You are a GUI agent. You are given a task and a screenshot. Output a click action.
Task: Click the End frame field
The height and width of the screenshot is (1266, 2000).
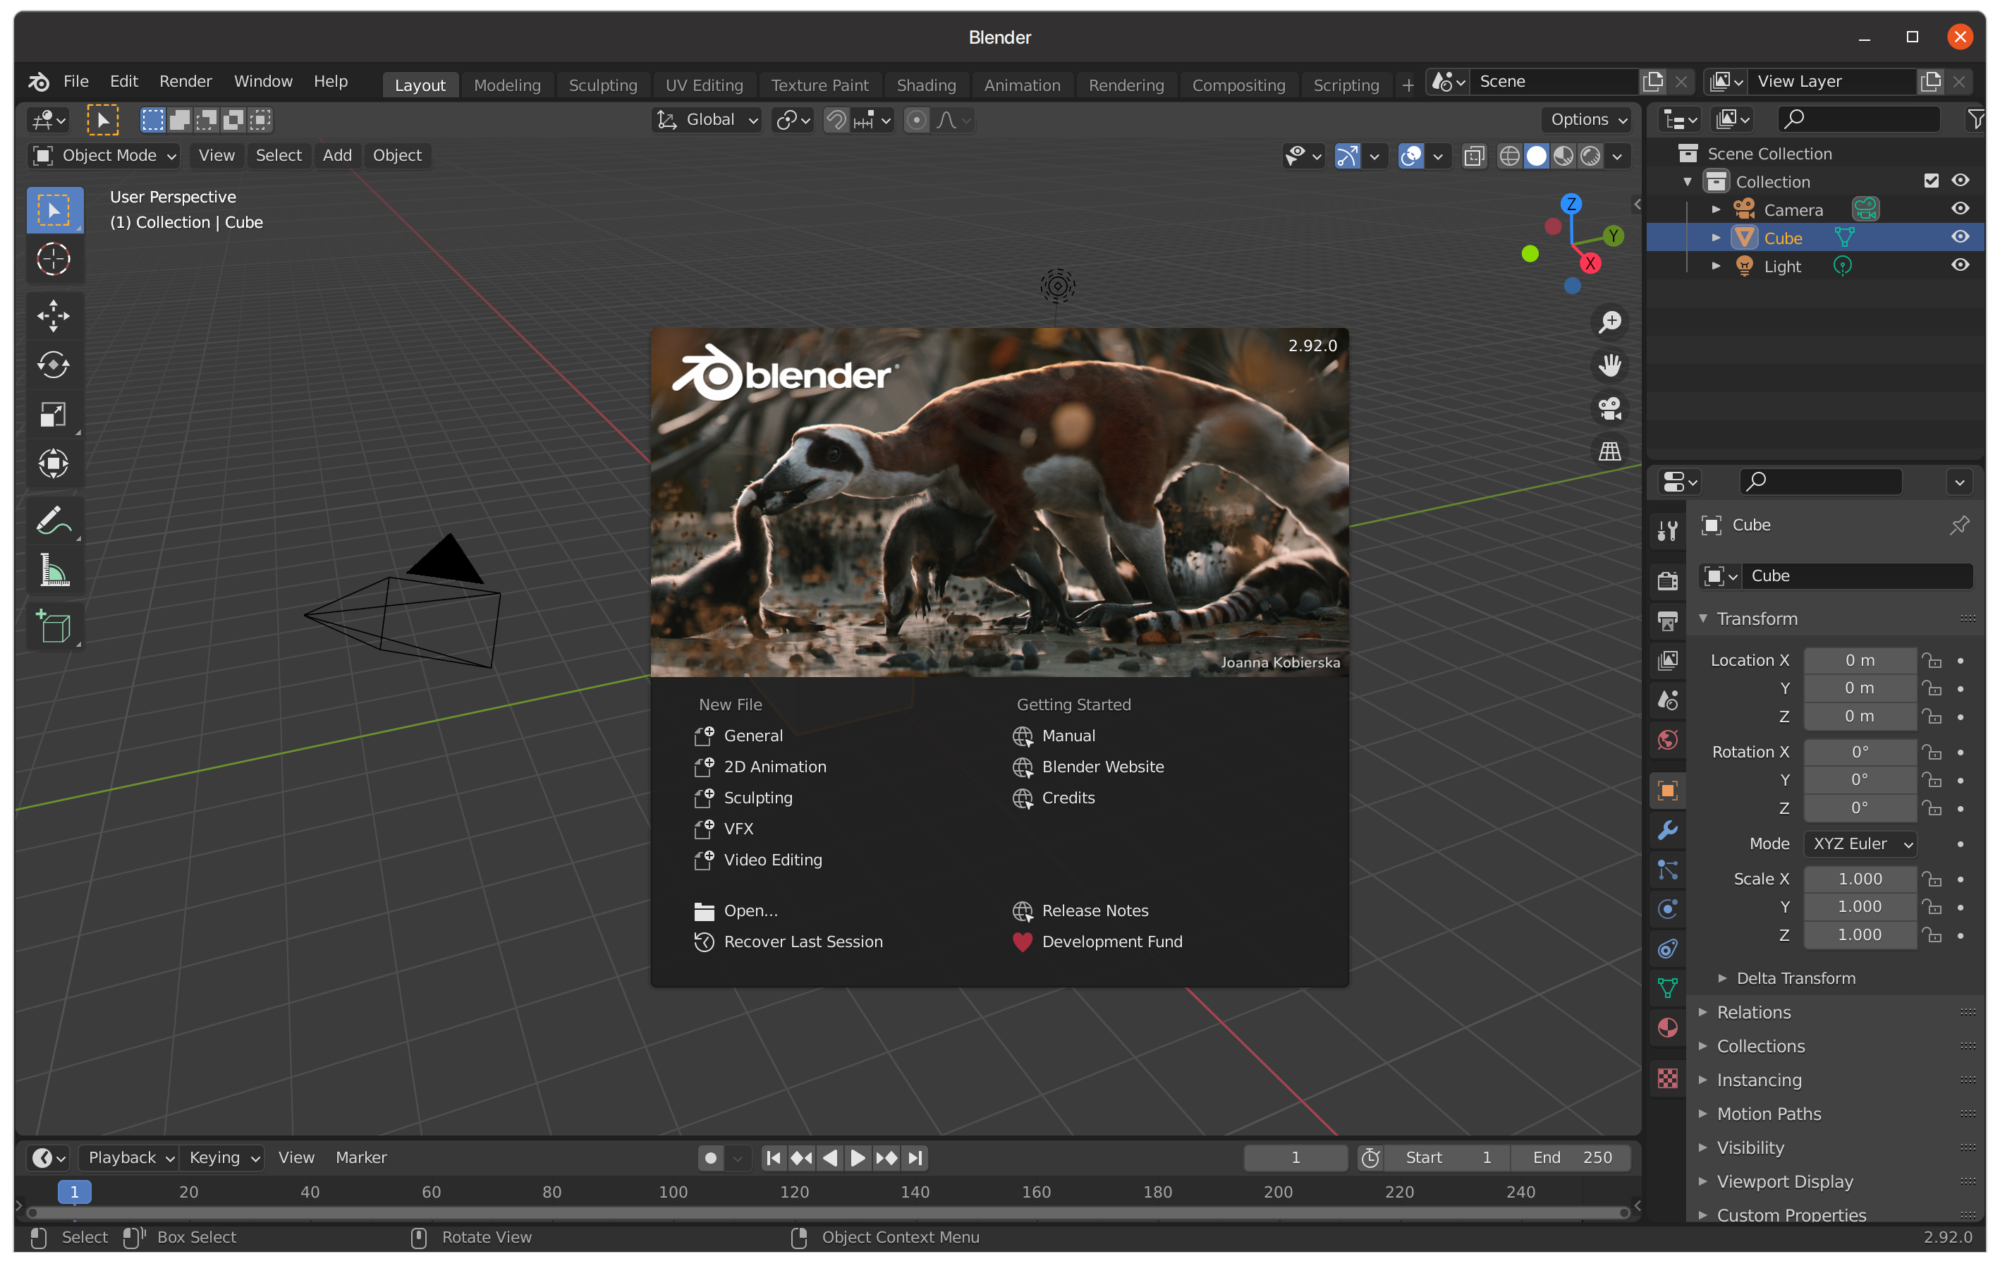1571,1157
